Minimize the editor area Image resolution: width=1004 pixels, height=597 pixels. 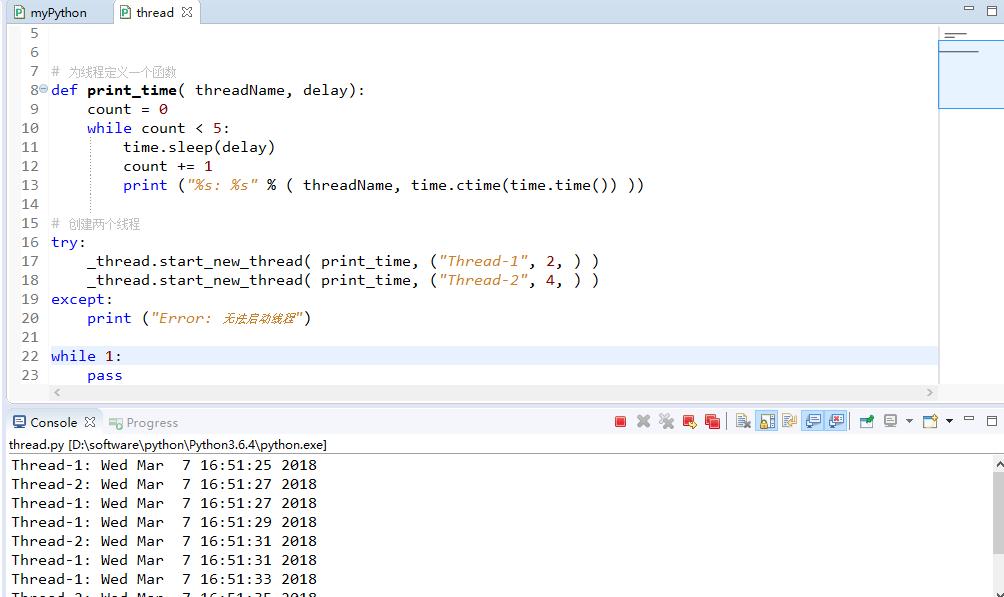(x=969, y=9)
